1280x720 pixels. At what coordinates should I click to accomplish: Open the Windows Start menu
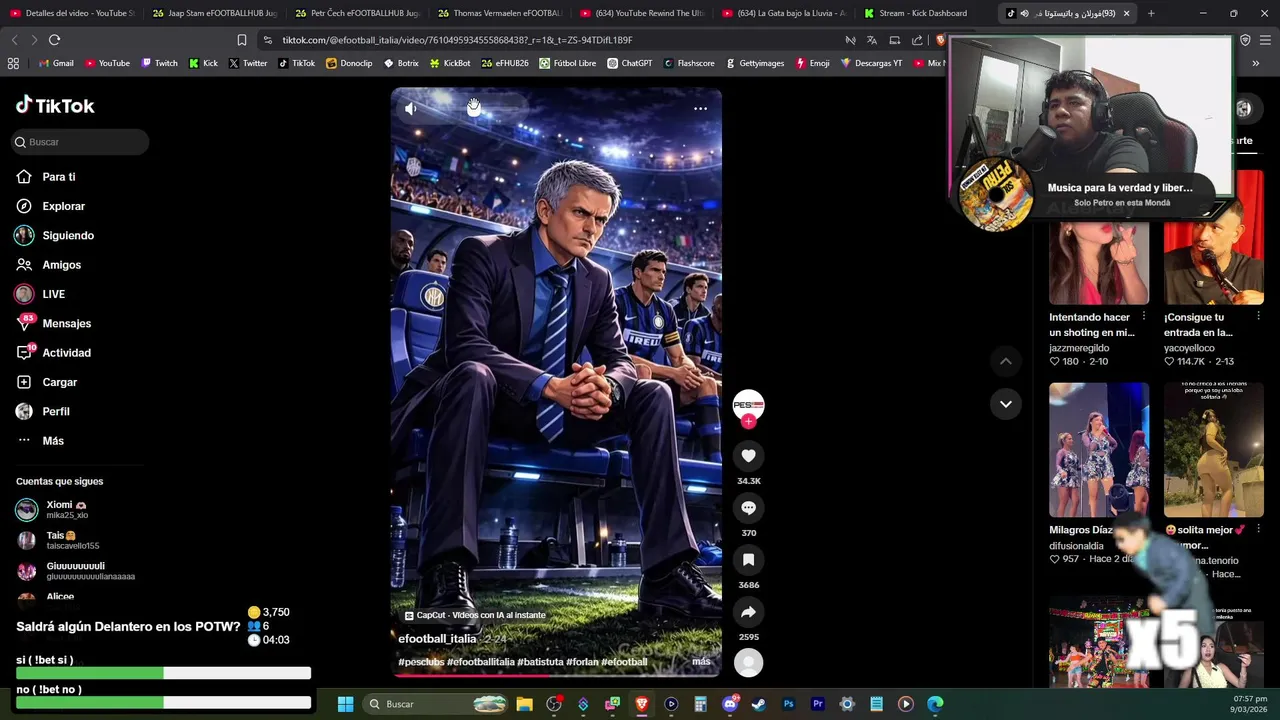(x=345, y=704)
